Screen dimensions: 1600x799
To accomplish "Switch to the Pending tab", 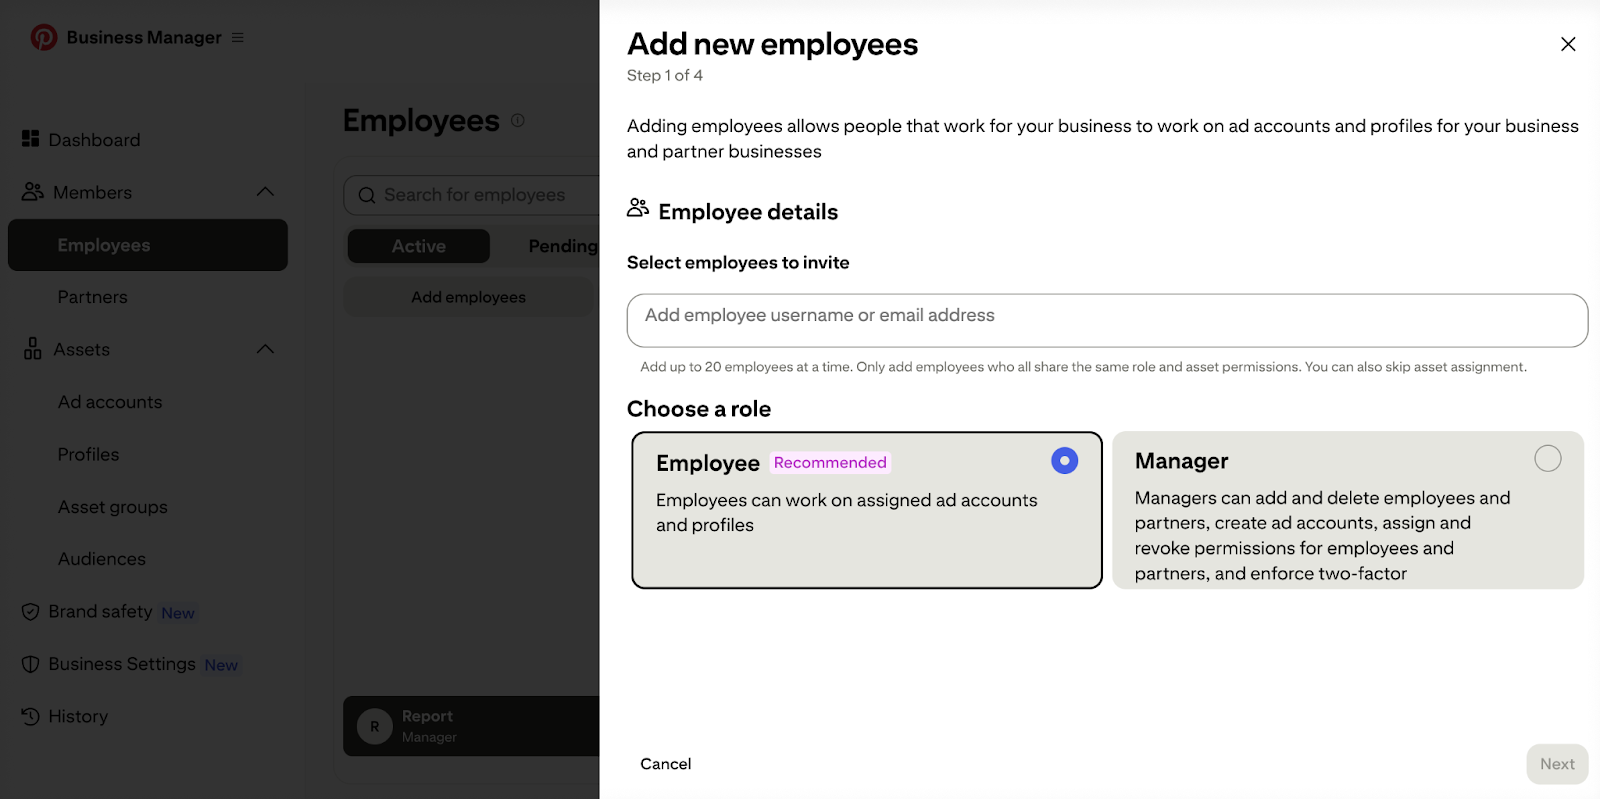I will (x=562, y=246).
